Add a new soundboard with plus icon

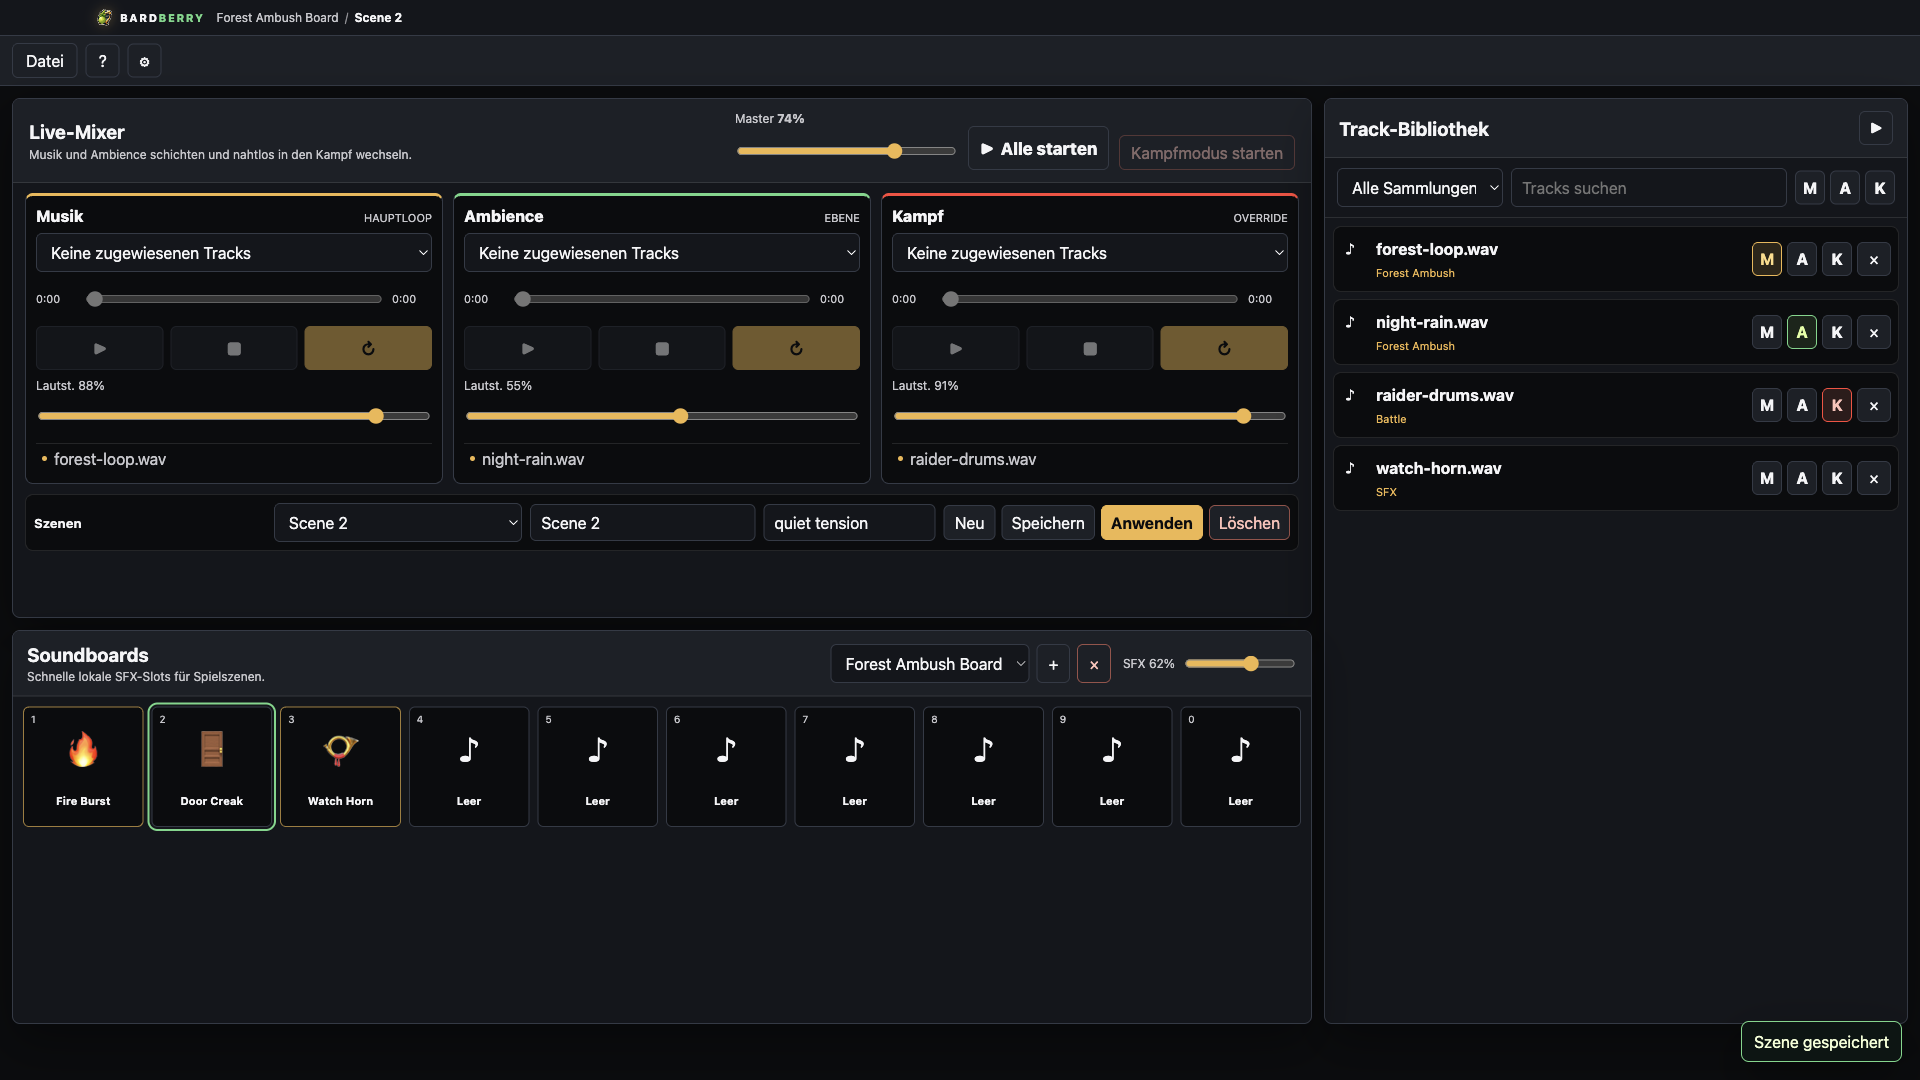tap(1053, 664)
